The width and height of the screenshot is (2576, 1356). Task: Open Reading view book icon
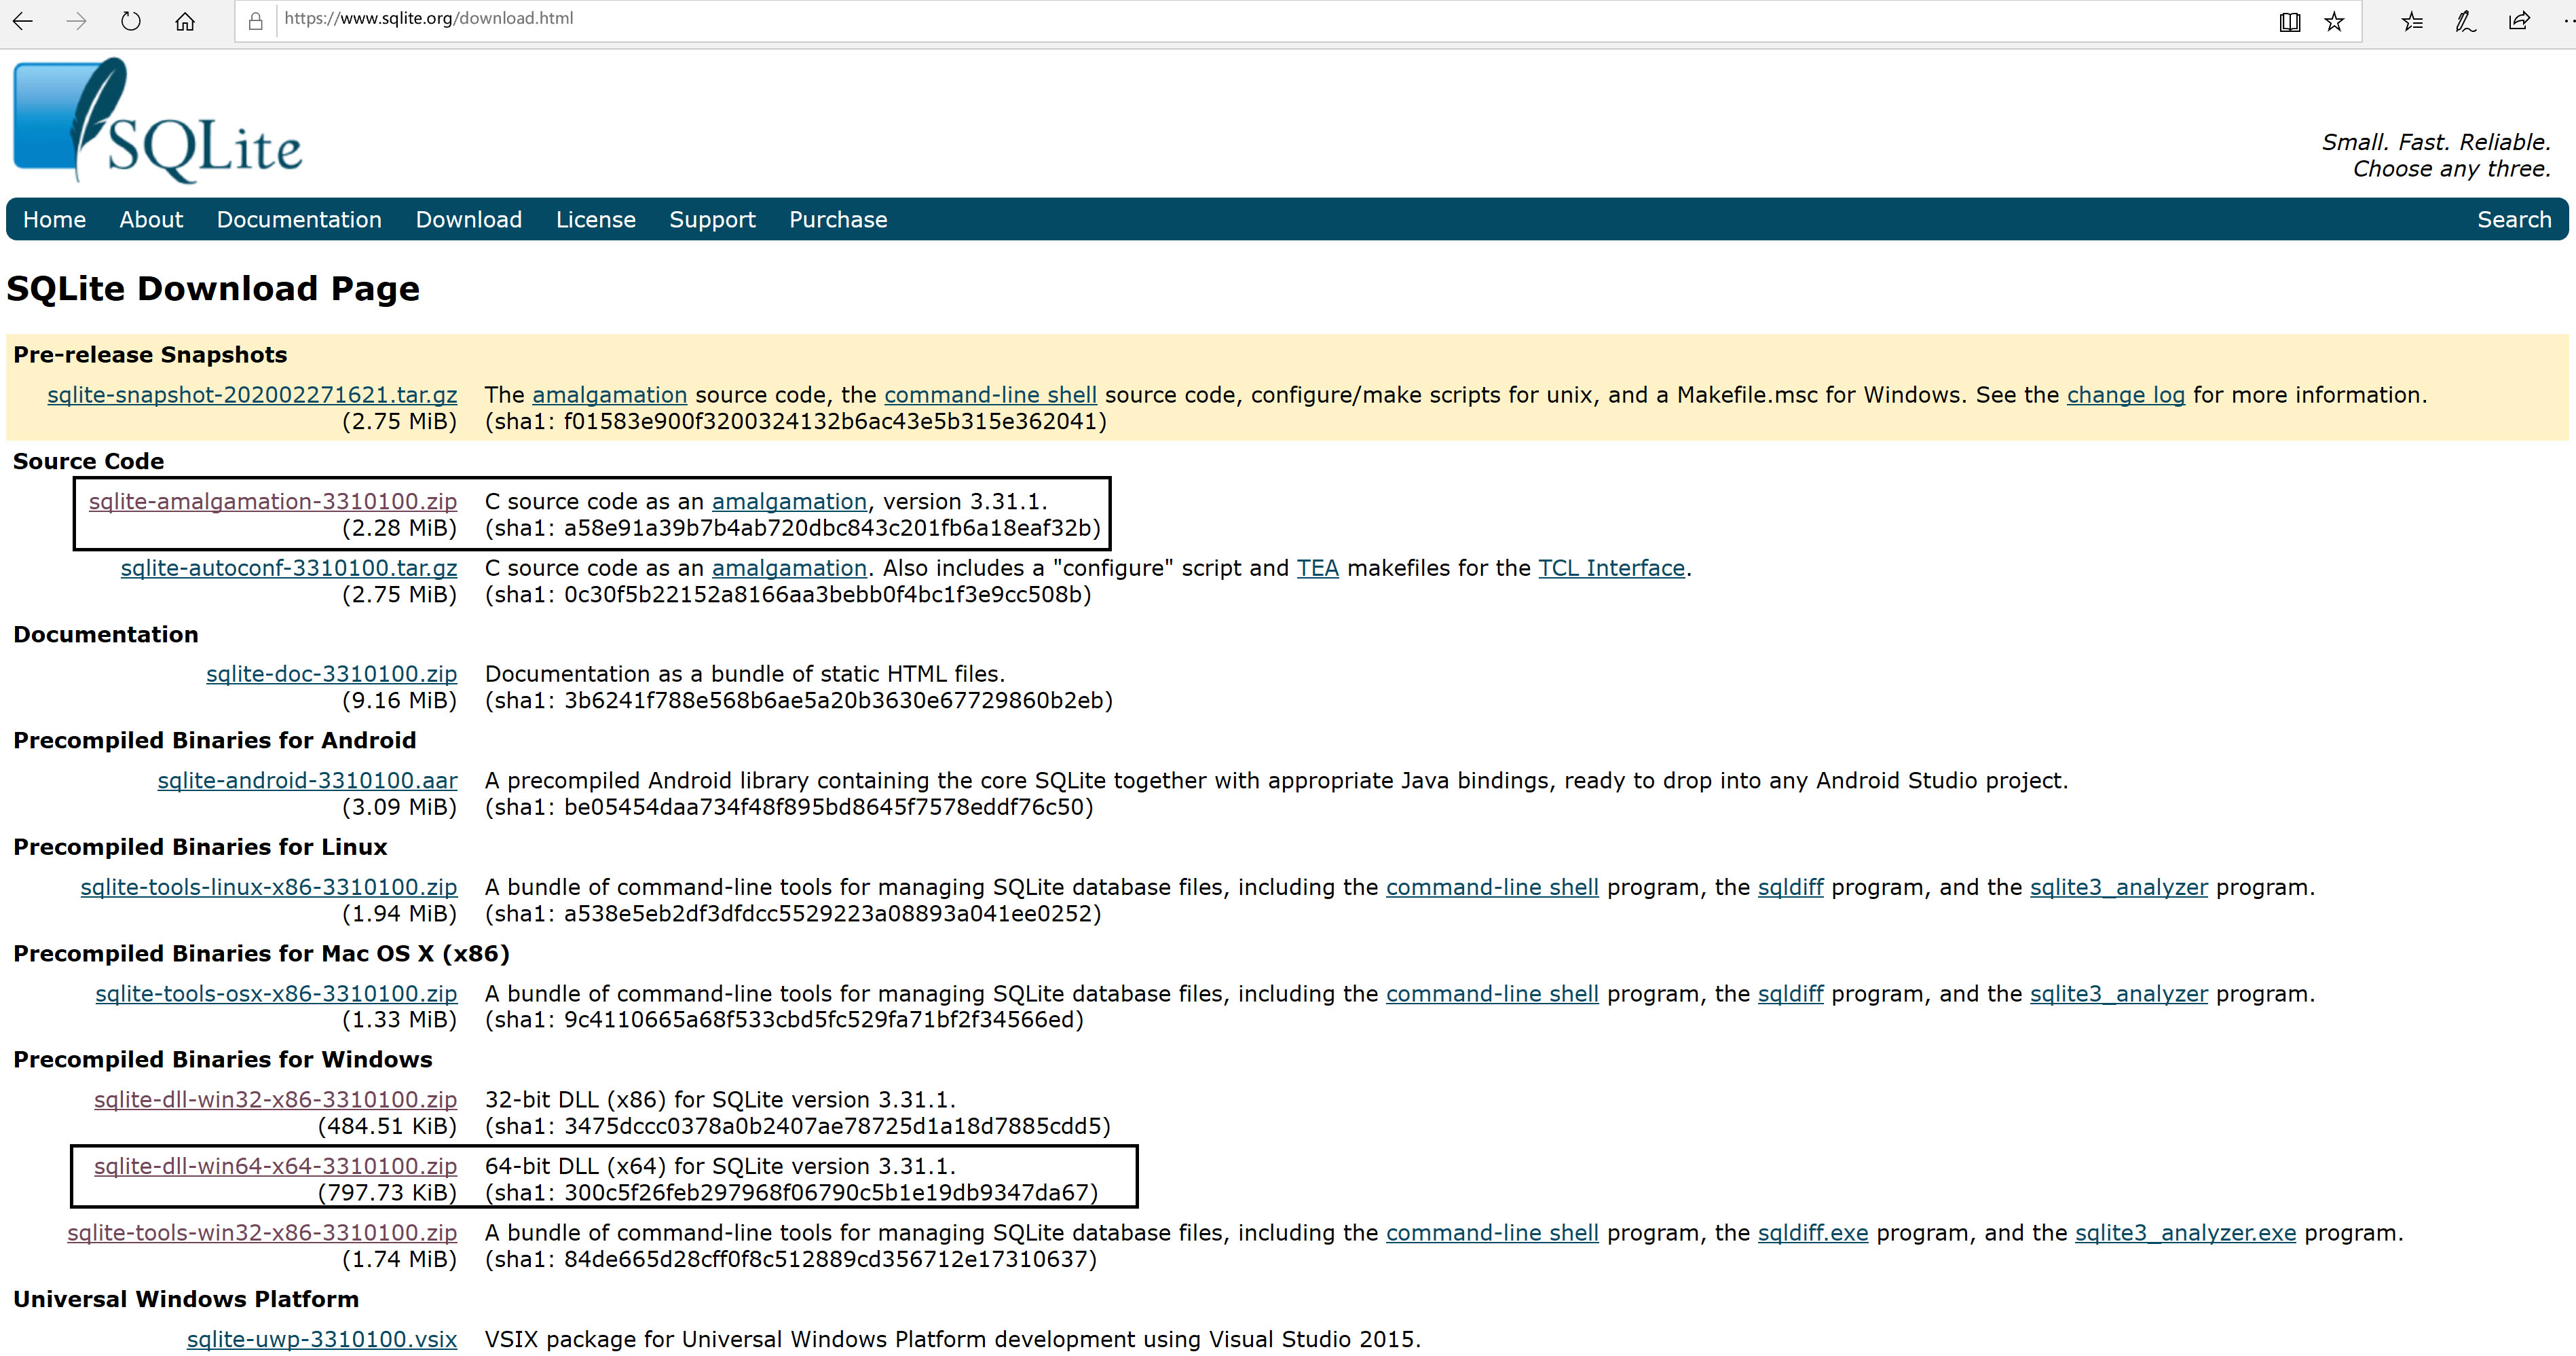click(2289, 21)
